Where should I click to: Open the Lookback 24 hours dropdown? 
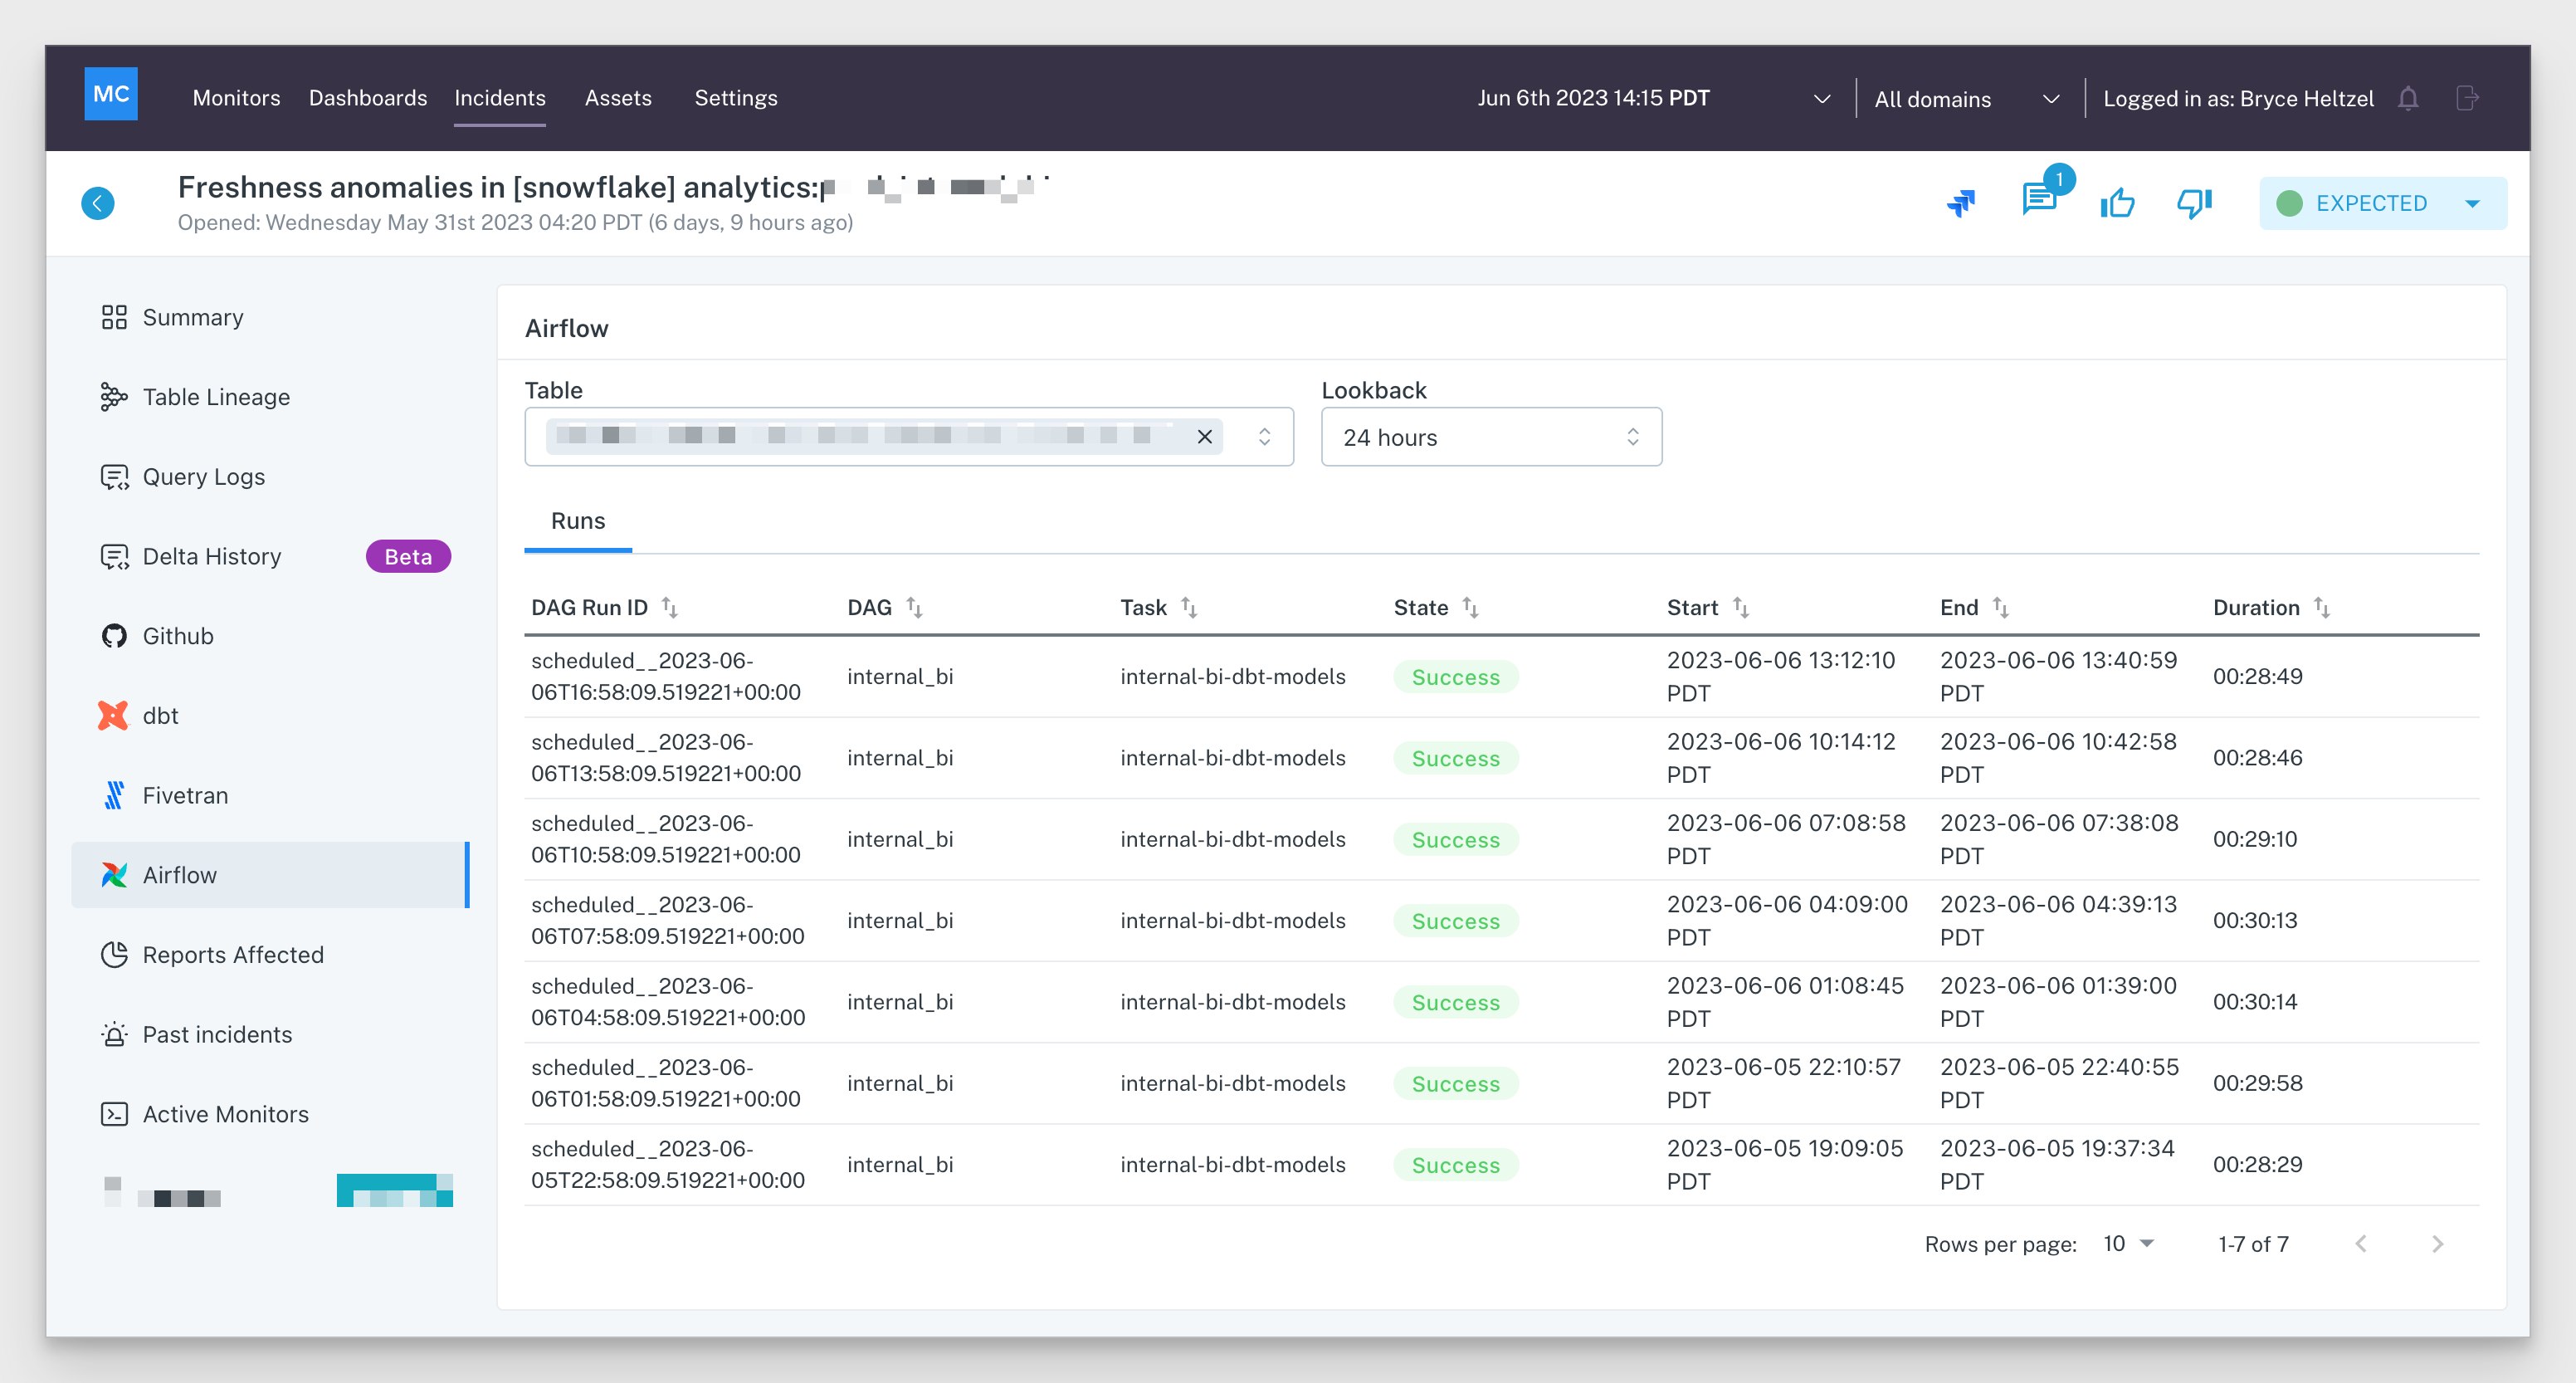pos(1490,437)
